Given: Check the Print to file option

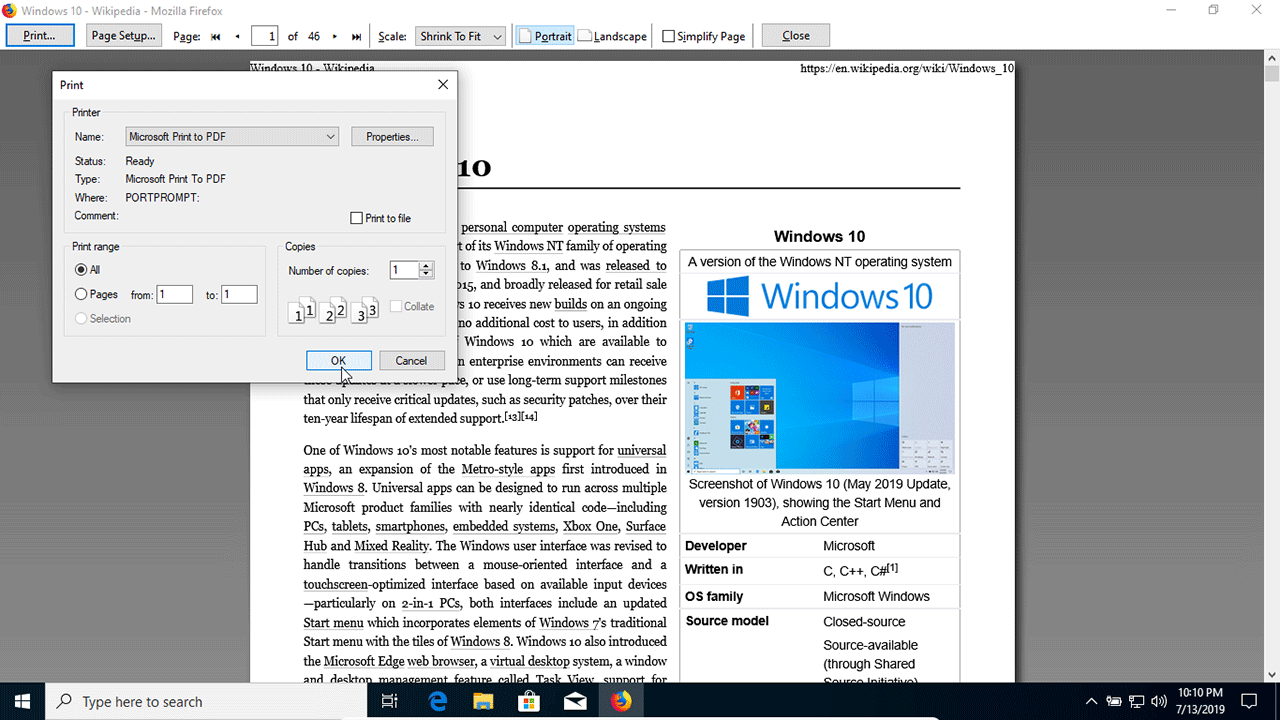Looking at the screenshot, I should pos(356,217).
